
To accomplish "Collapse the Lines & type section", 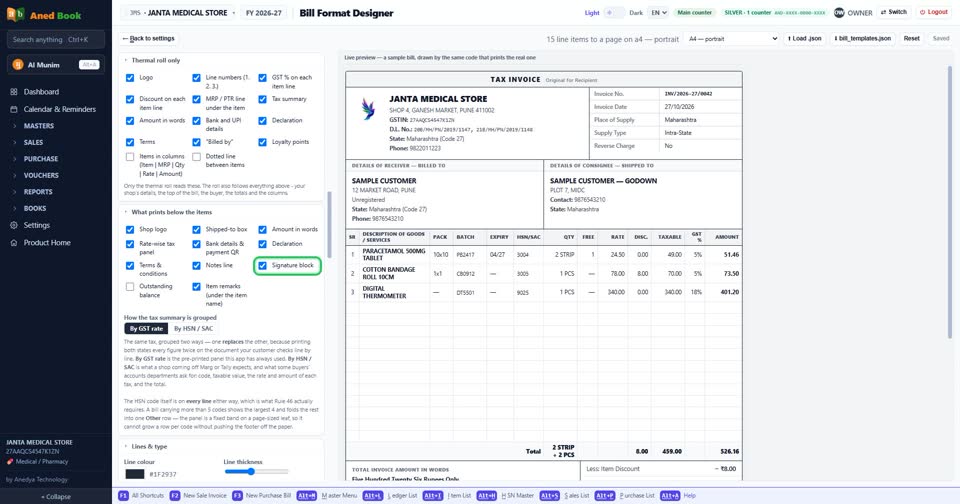I will pos(126,446).
